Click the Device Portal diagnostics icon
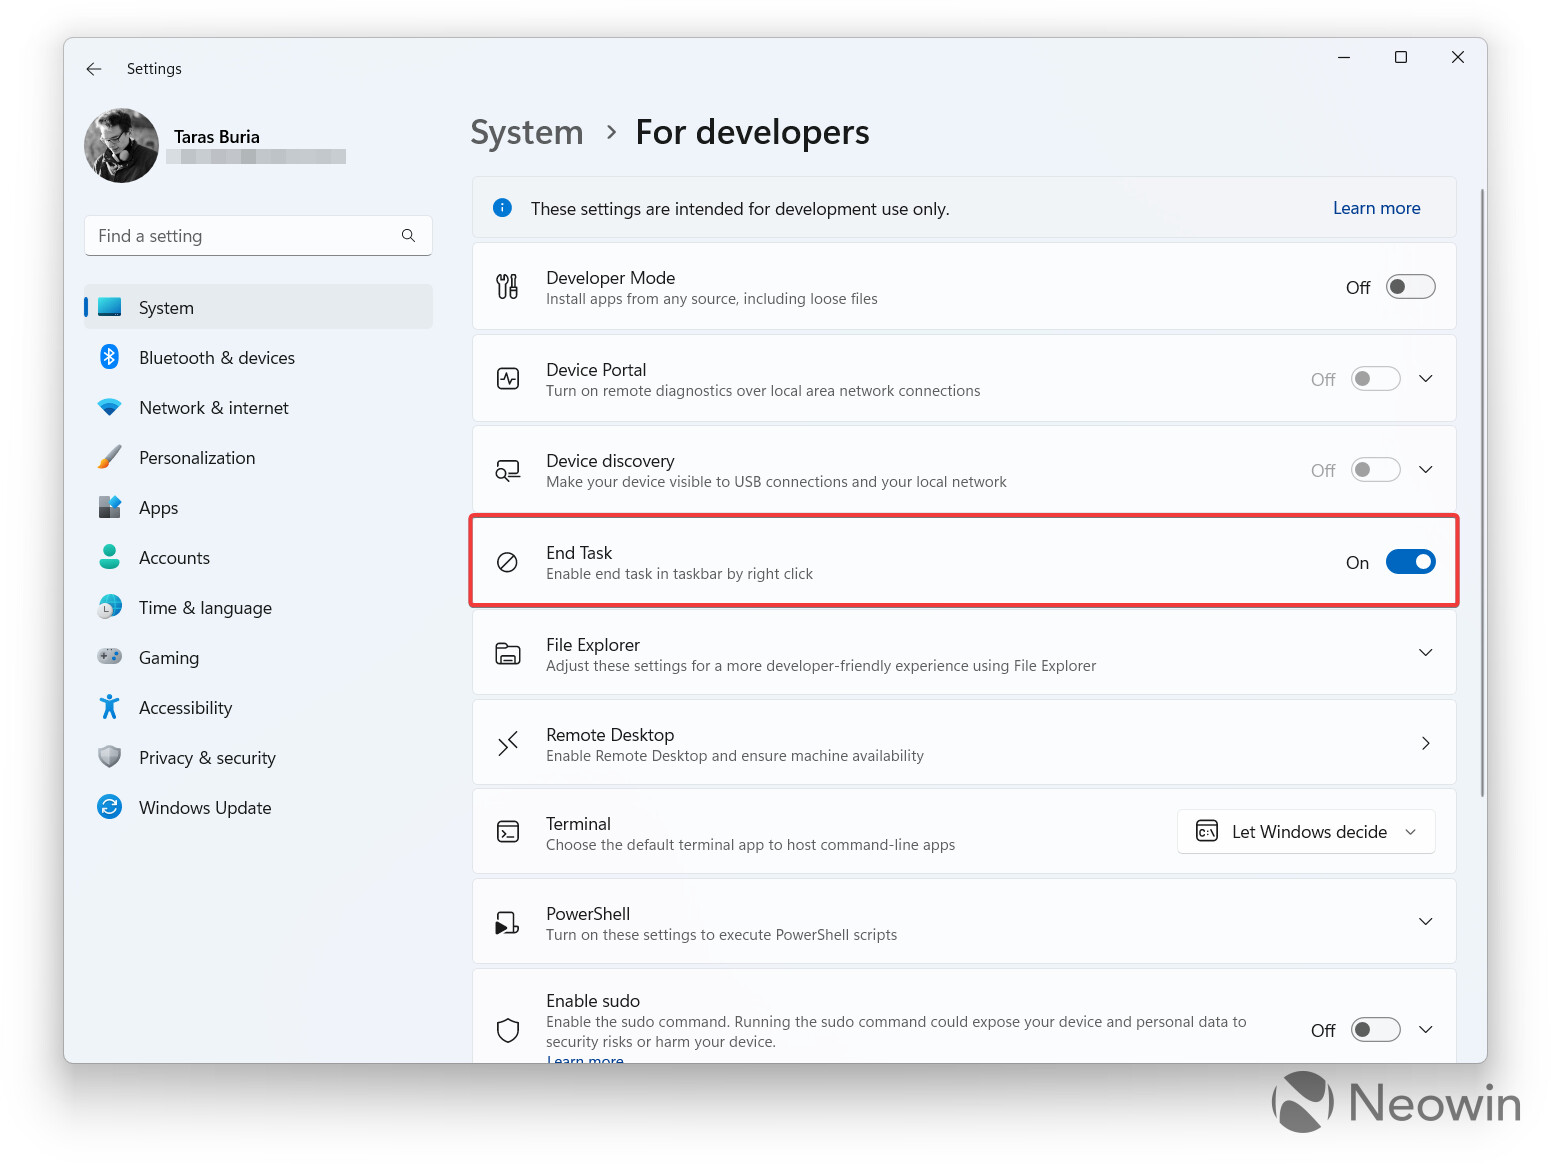The height and width of the screenshot is (1164, 1551). coord(508,379)
